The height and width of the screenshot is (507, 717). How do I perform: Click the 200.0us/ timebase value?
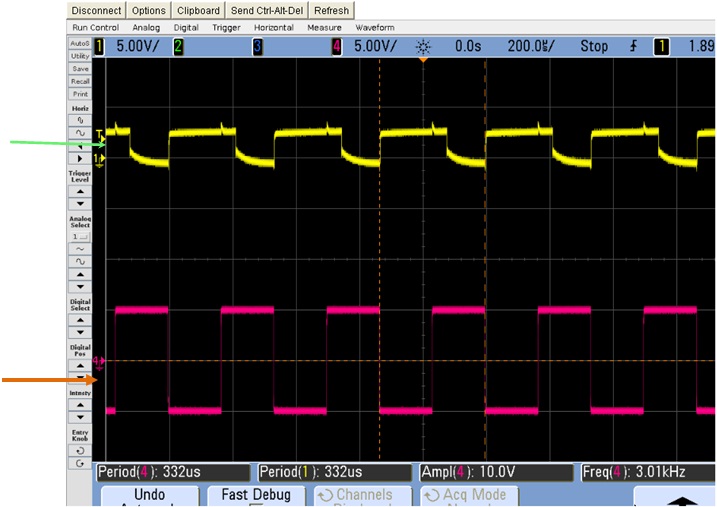click(x=531, y=46)
